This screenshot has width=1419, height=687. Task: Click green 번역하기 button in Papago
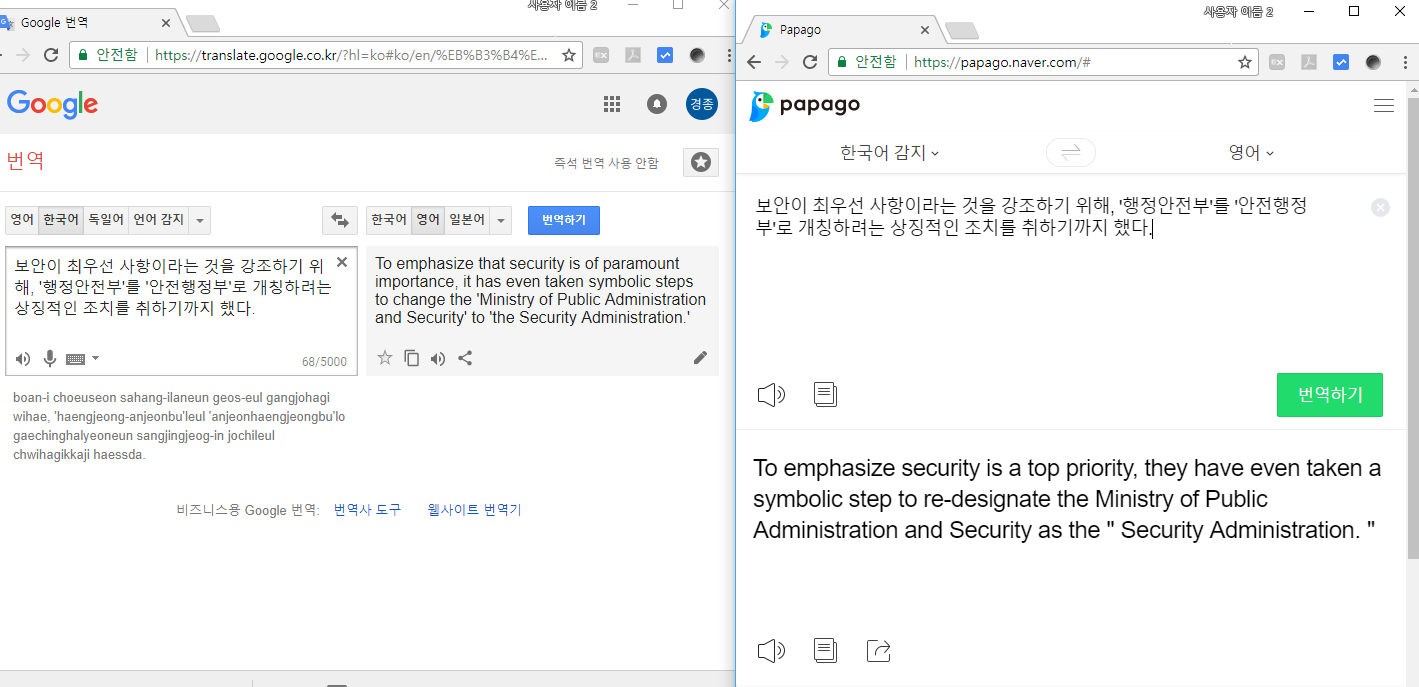[1330, 395]
